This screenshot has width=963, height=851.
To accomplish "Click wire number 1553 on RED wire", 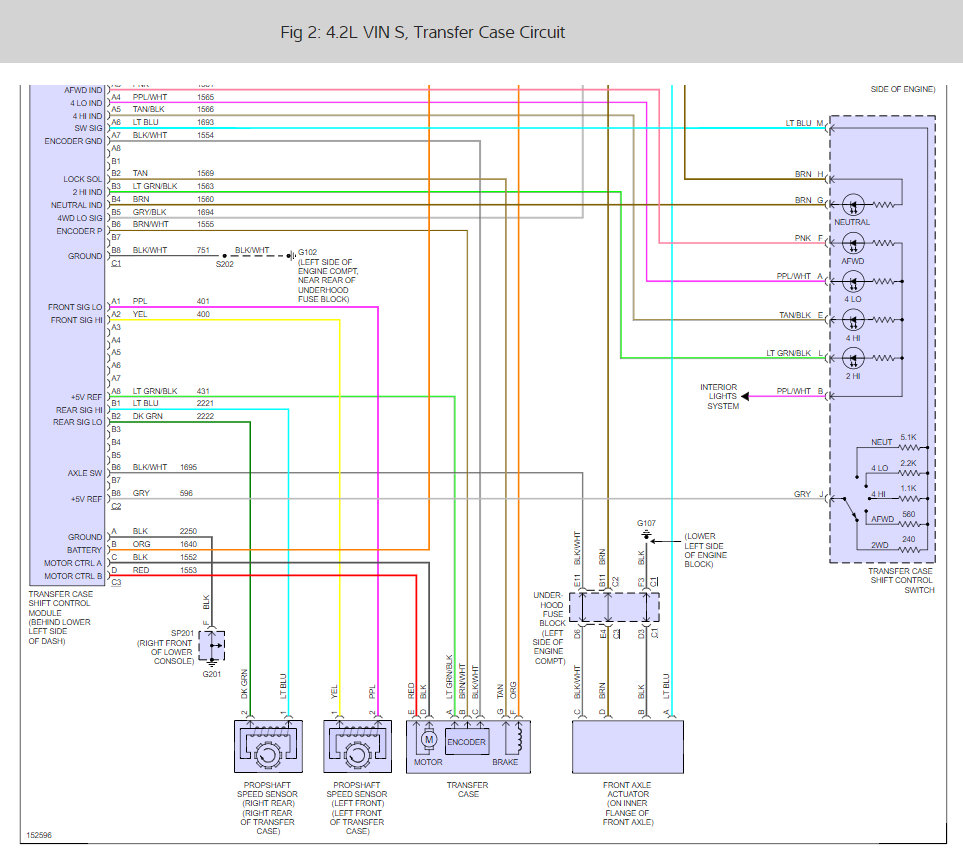I will 188,570.
